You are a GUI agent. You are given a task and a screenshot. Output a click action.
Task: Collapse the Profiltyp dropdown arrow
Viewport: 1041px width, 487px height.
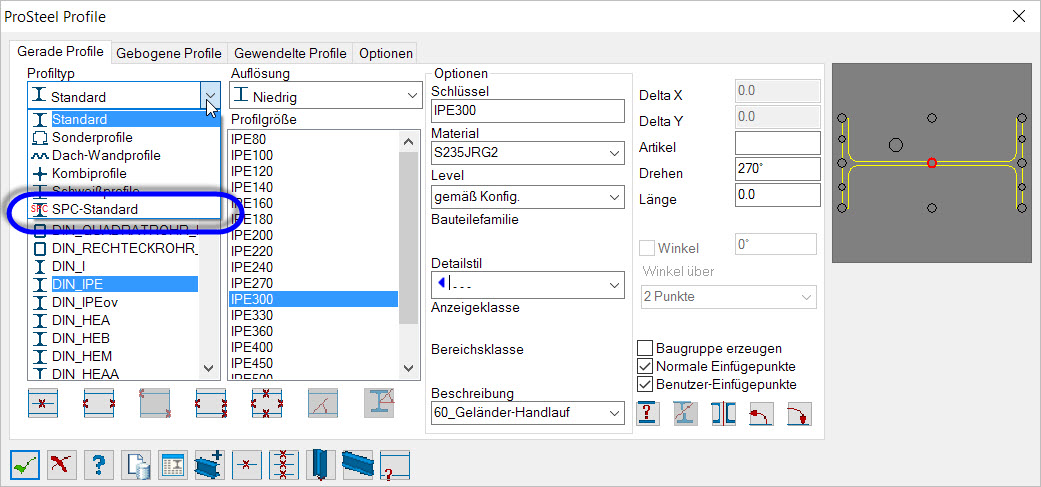[x=210, y=96]
